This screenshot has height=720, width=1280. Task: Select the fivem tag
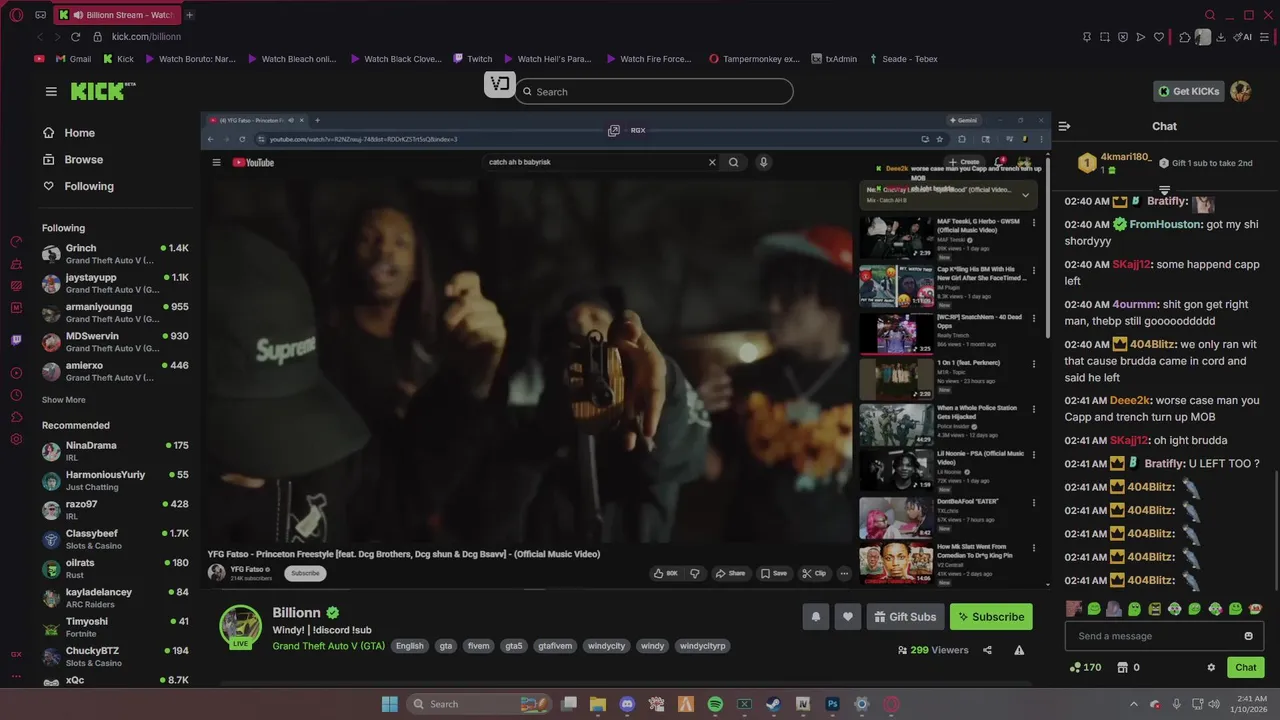tap(479, 646)
